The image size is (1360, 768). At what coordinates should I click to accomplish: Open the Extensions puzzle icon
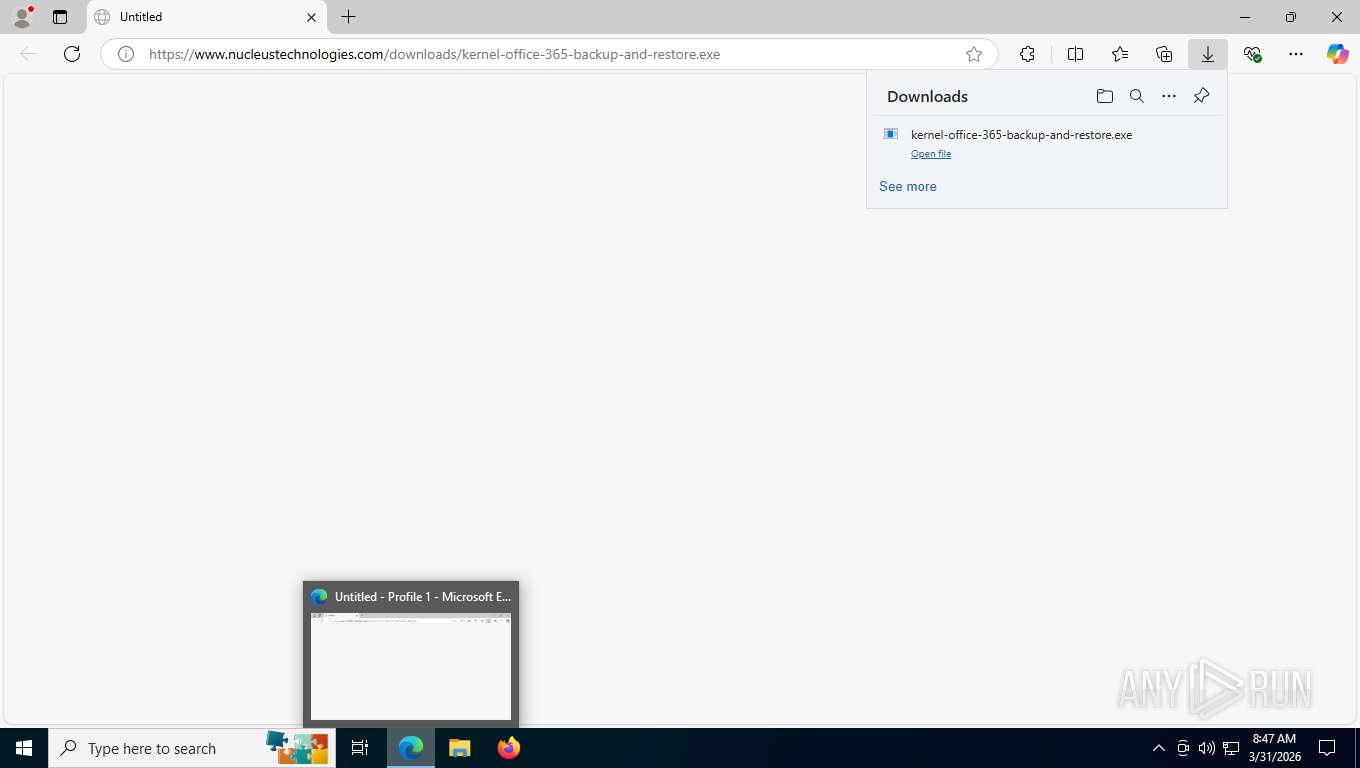1027,54
